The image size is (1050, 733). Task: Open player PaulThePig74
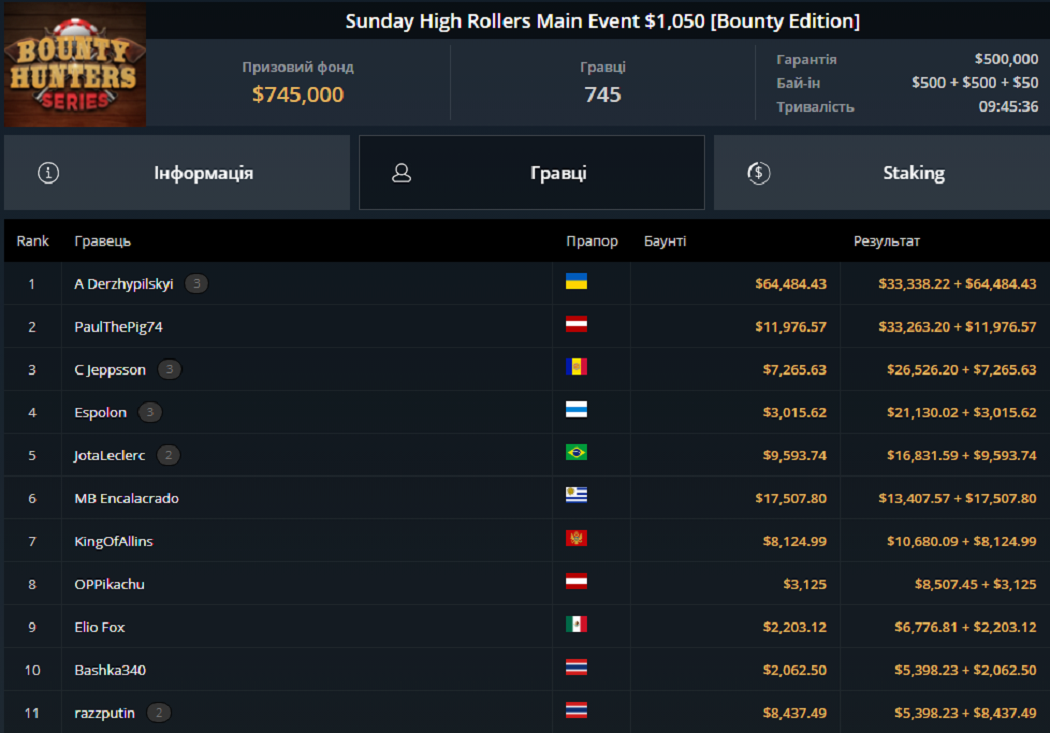pyautogui.click(x=118, y=327)
